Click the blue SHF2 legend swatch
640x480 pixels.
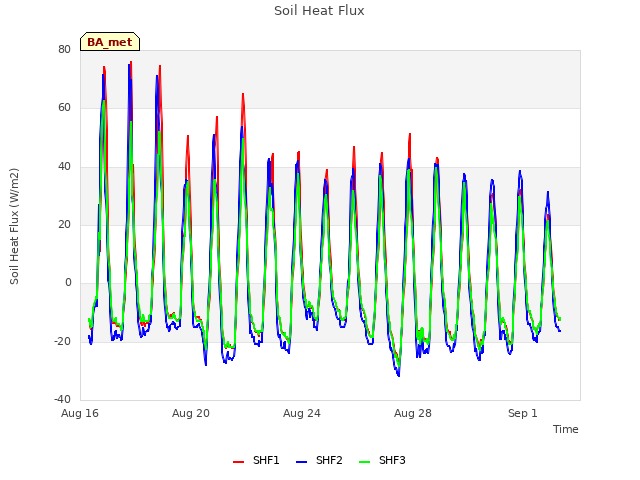click(x=301, y=462)
